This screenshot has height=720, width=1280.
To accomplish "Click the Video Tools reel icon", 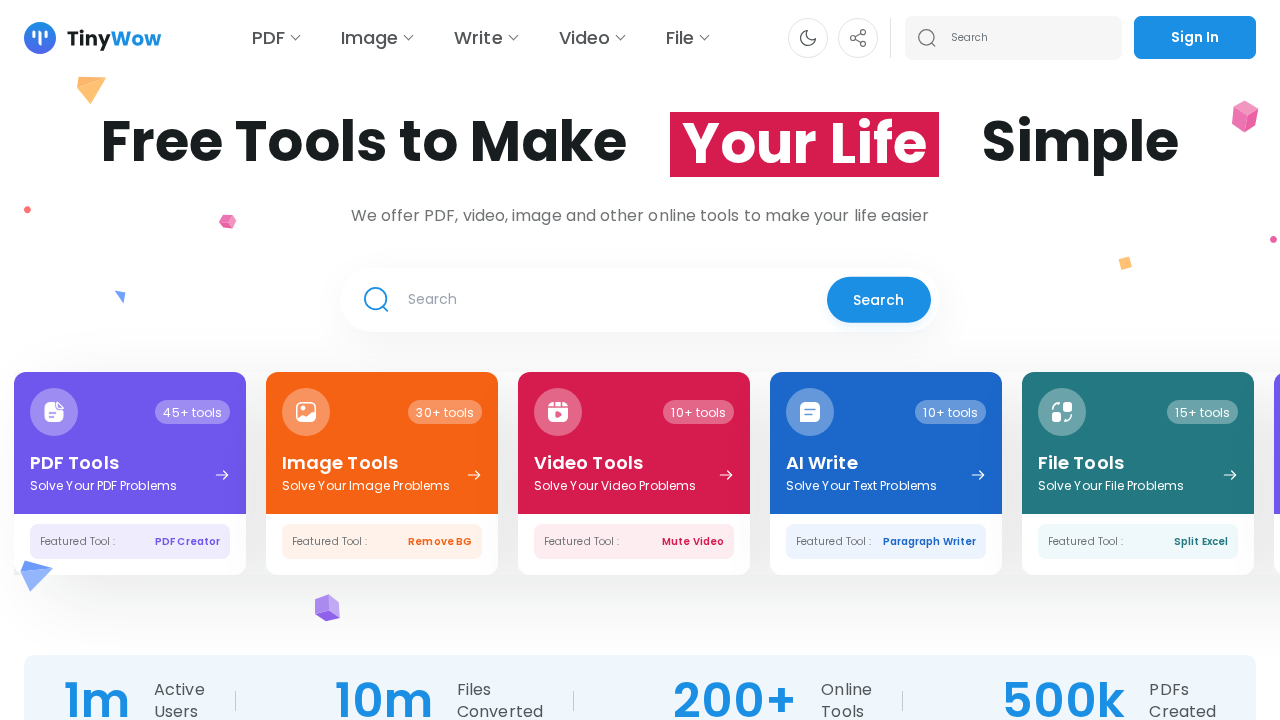I will pyautogui.click(x=558, y=412).
